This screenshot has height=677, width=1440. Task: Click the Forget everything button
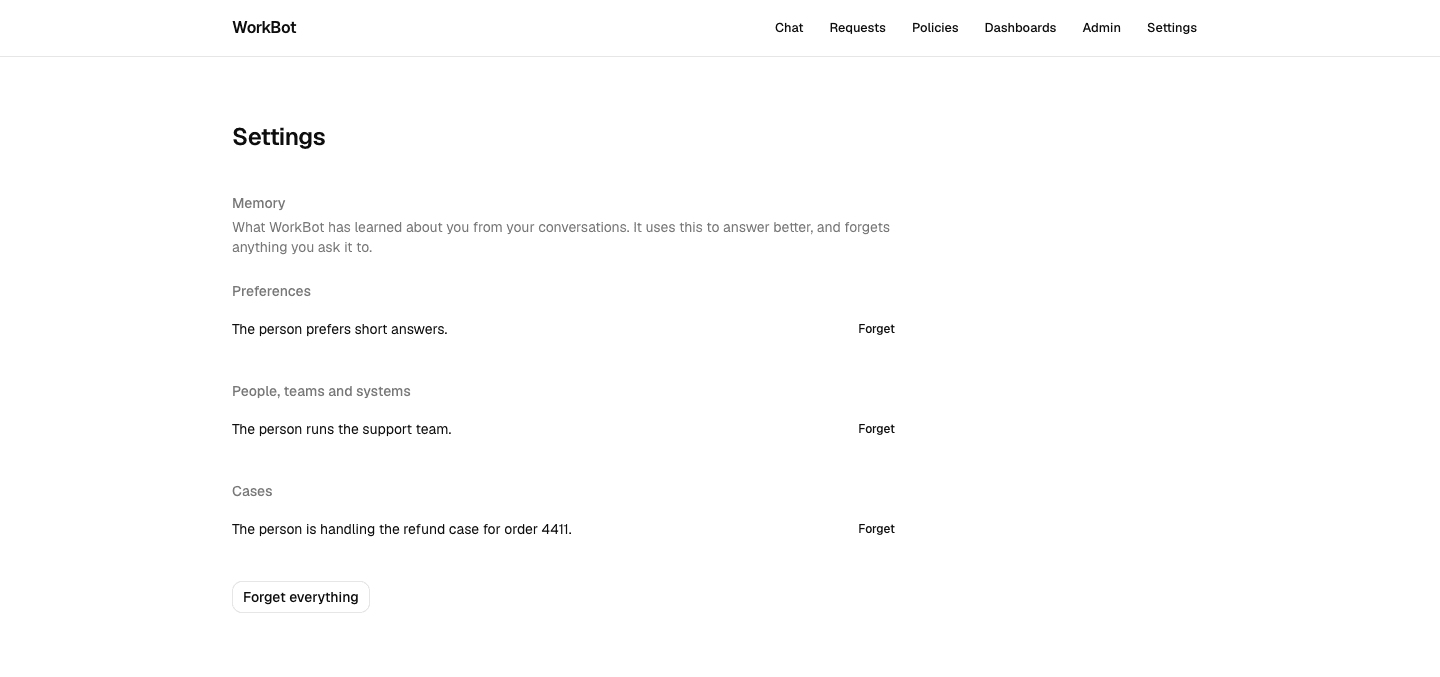click(x=301, y=597)
